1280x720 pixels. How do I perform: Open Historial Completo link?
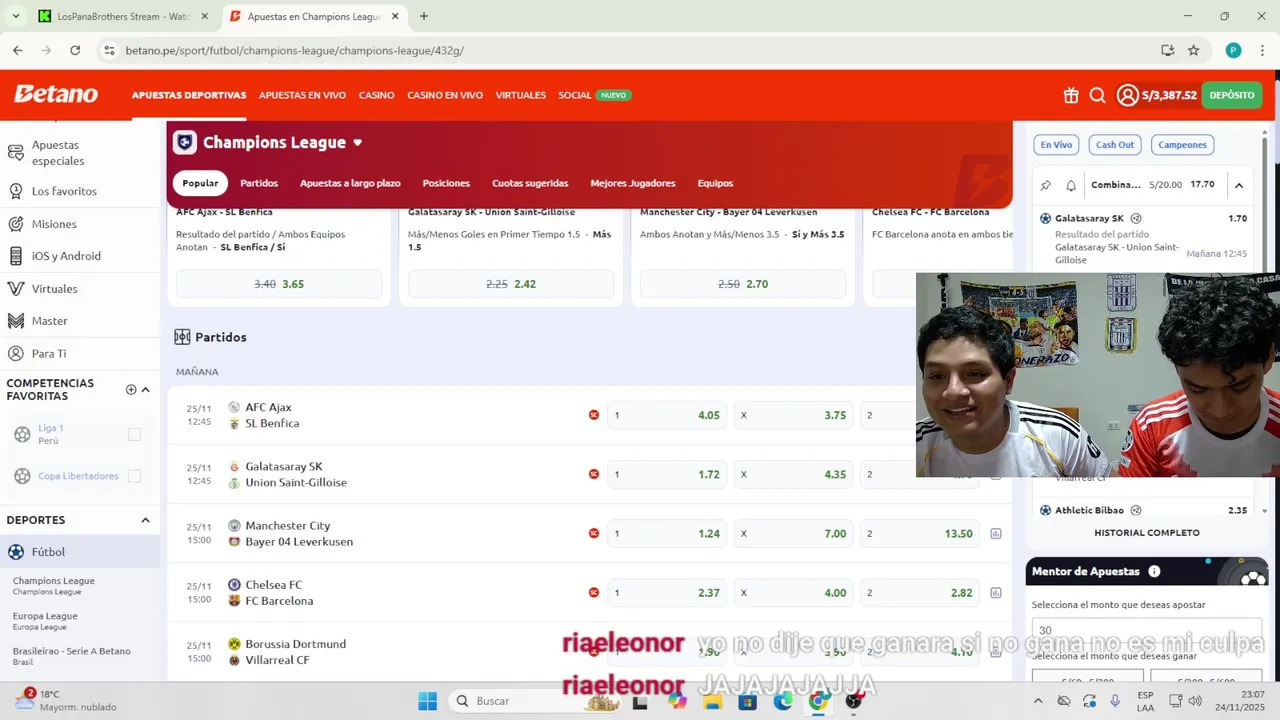[1146, 533]
